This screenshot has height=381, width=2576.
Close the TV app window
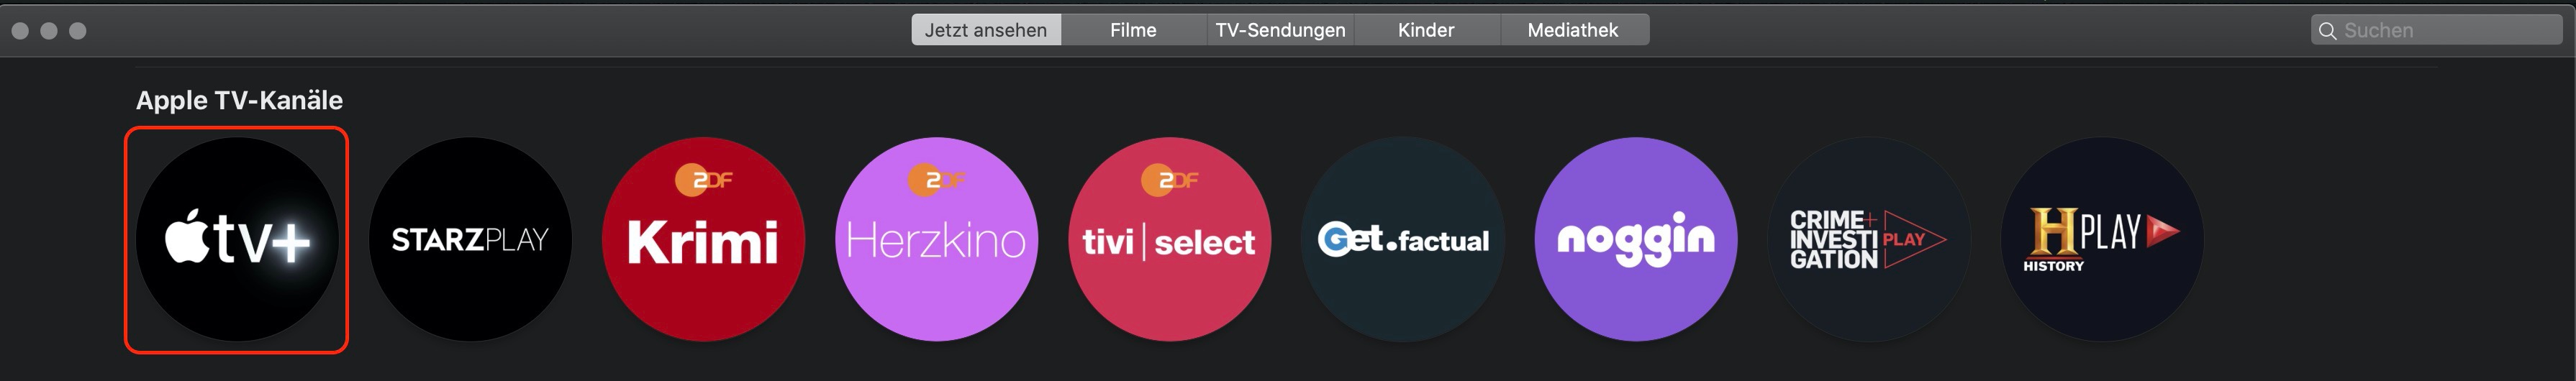(20, 31)
